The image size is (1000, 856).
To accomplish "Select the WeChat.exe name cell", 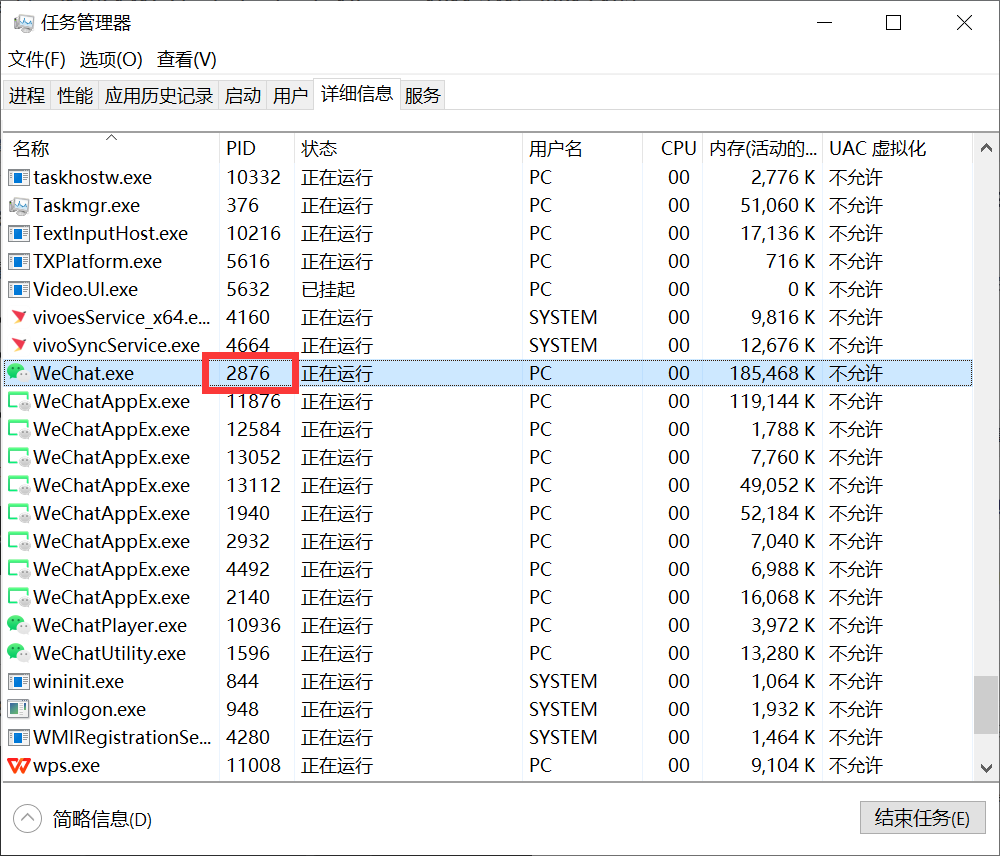I will 84,373.
